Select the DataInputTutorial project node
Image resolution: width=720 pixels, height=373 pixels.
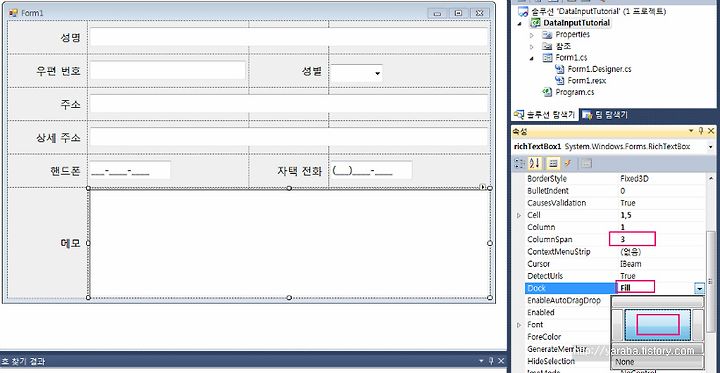pos(576,23)
